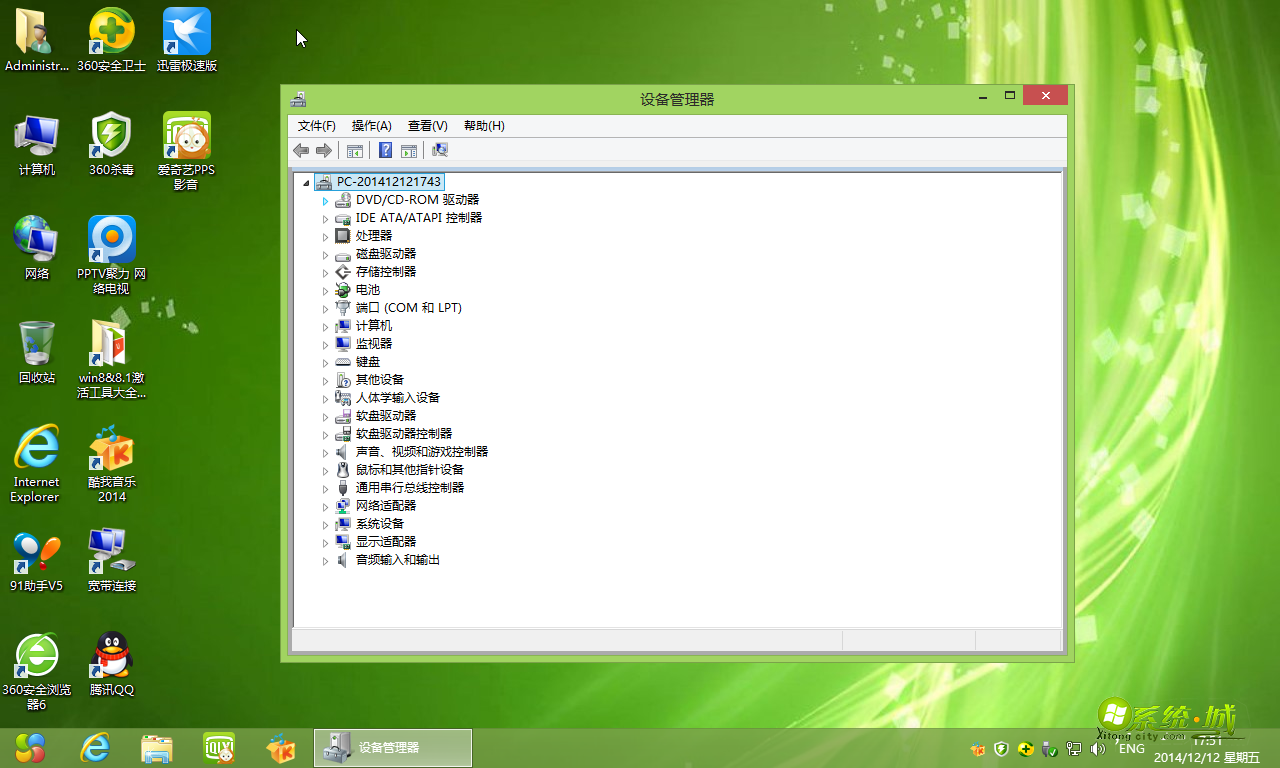Image resolution: width=1280 pixels, height=768 pixels.
Task: Click the Help toolbar icon with question mark
Action: pyautogui.click(x=385, y=150)
